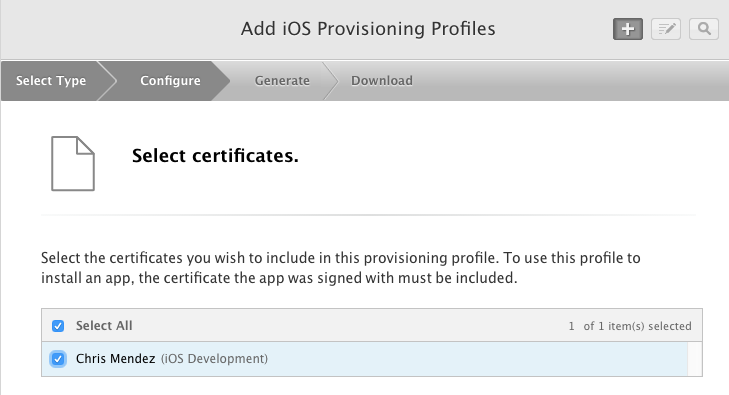Click the edit pencil icon
Viewport: 729px width, 395px height.
666,29
